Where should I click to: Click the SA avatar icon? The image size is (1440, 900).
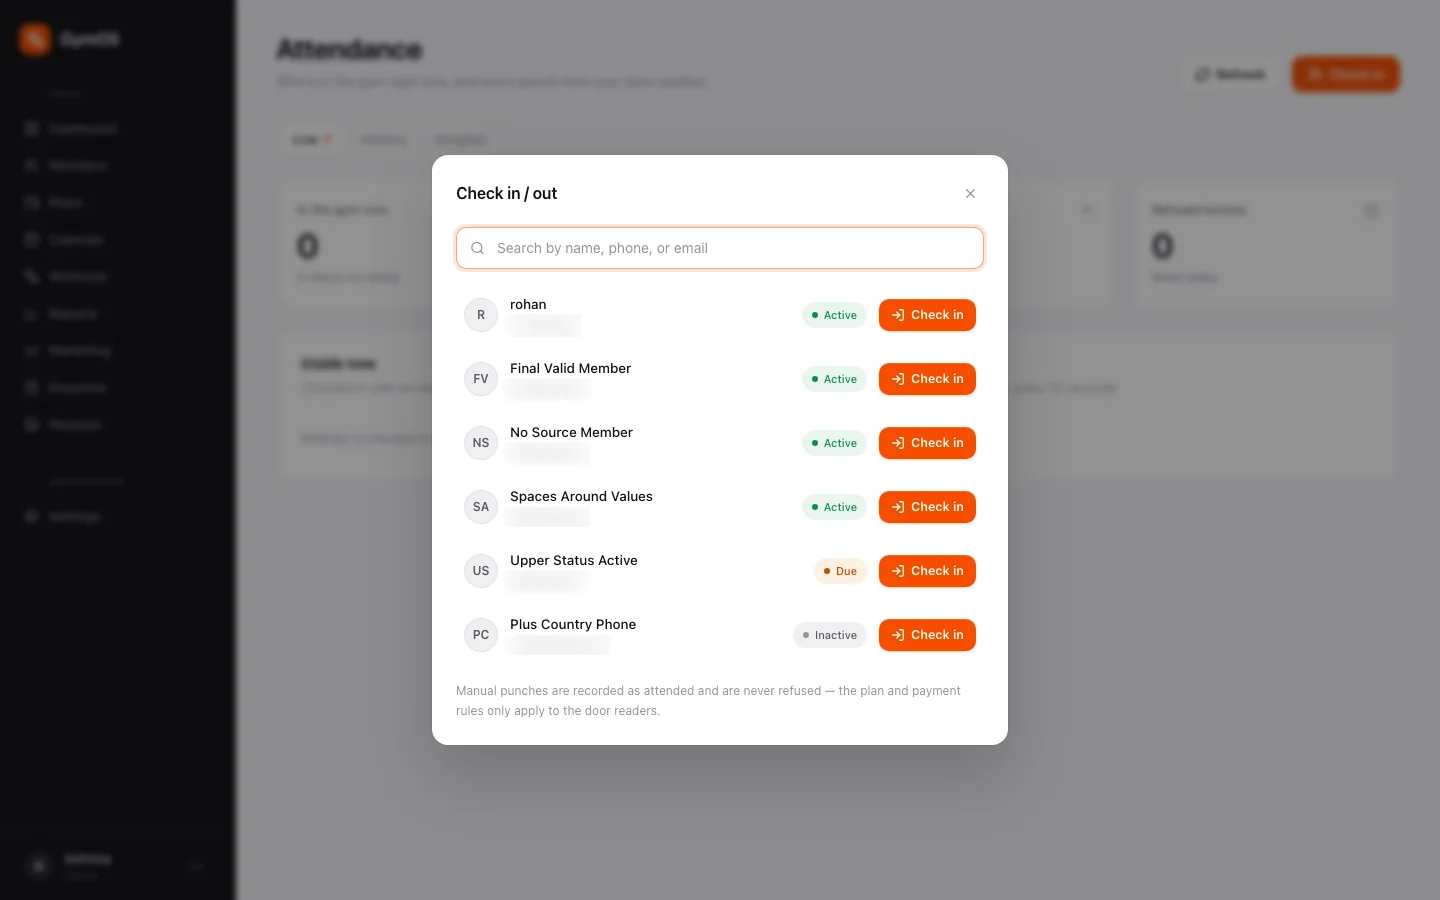(x=481, y=507)
